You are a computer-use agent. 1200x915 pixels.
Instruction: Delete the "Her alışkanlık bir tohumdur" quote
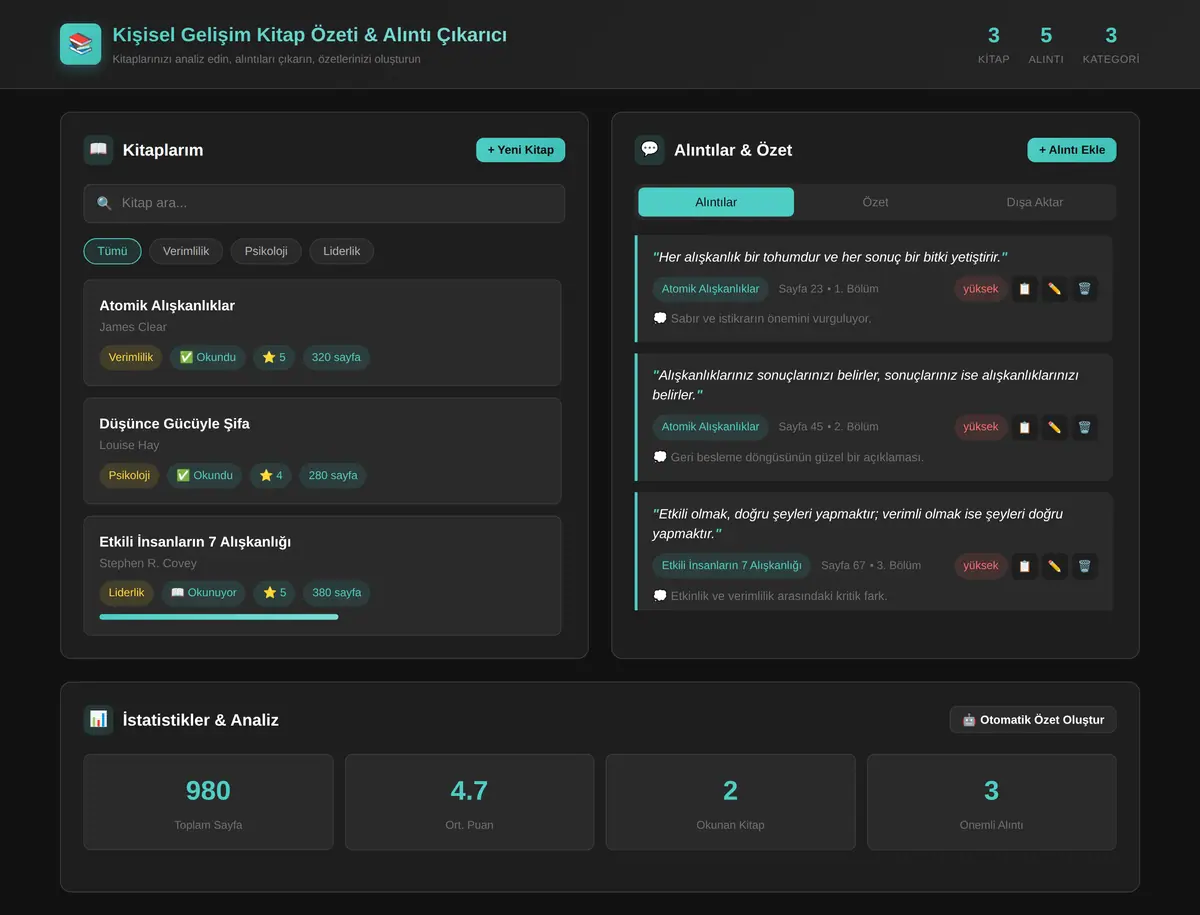click(x=1084, y=289)
